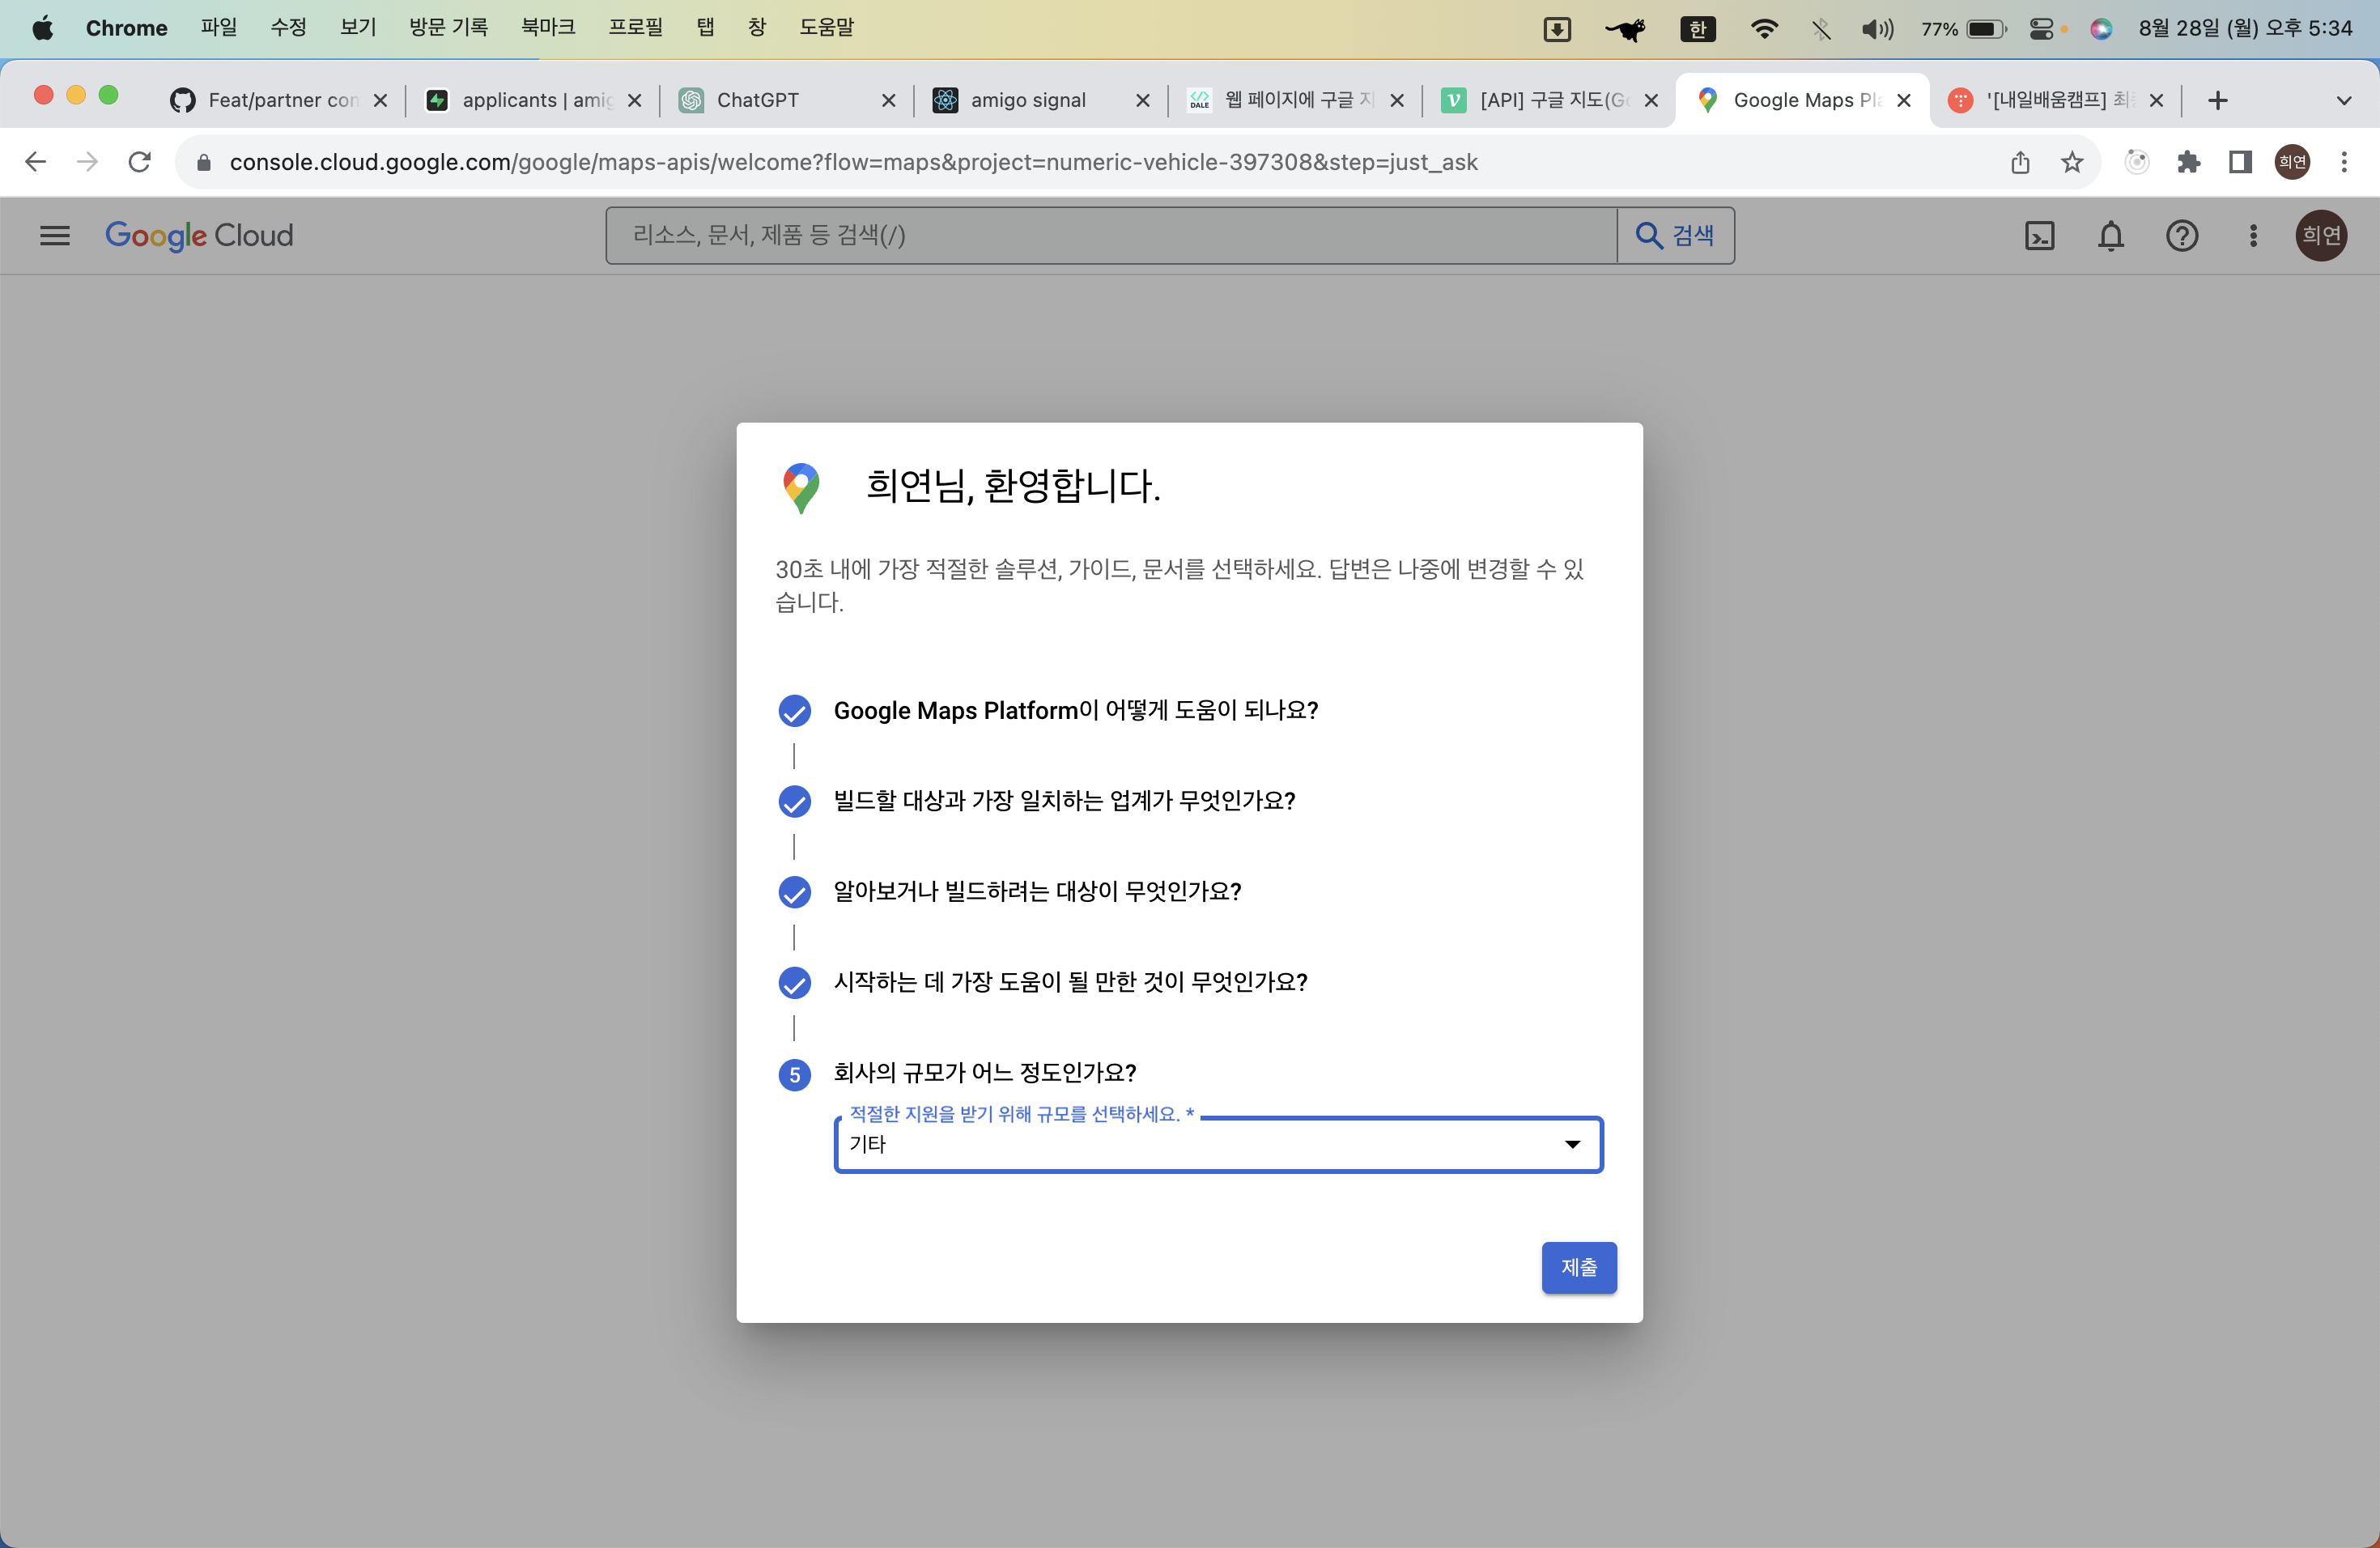Bookmark this page with the star
Screen dimensions: 2380x1548
coord(2072,162)
